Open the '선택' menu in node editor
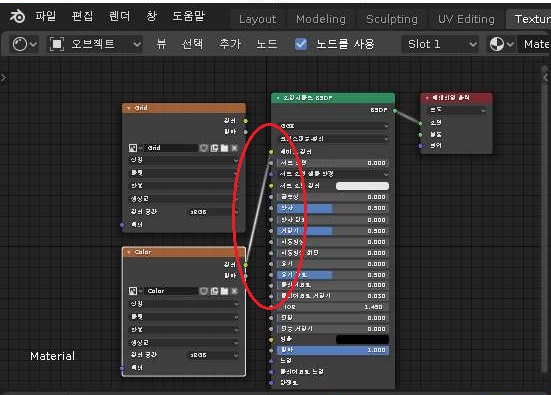 (192, 44)
